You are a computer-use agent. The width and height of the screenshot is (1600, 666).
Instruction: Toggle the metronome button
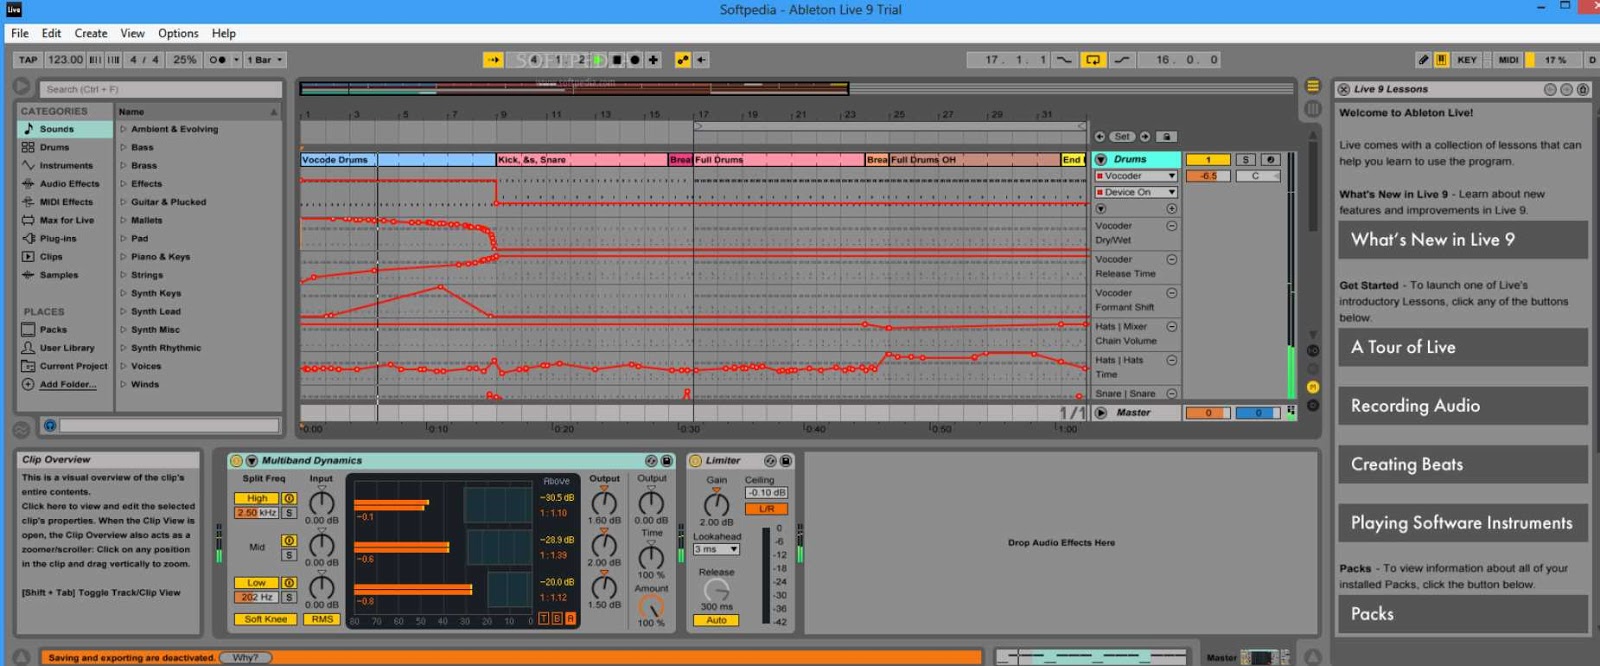point(218,60)
